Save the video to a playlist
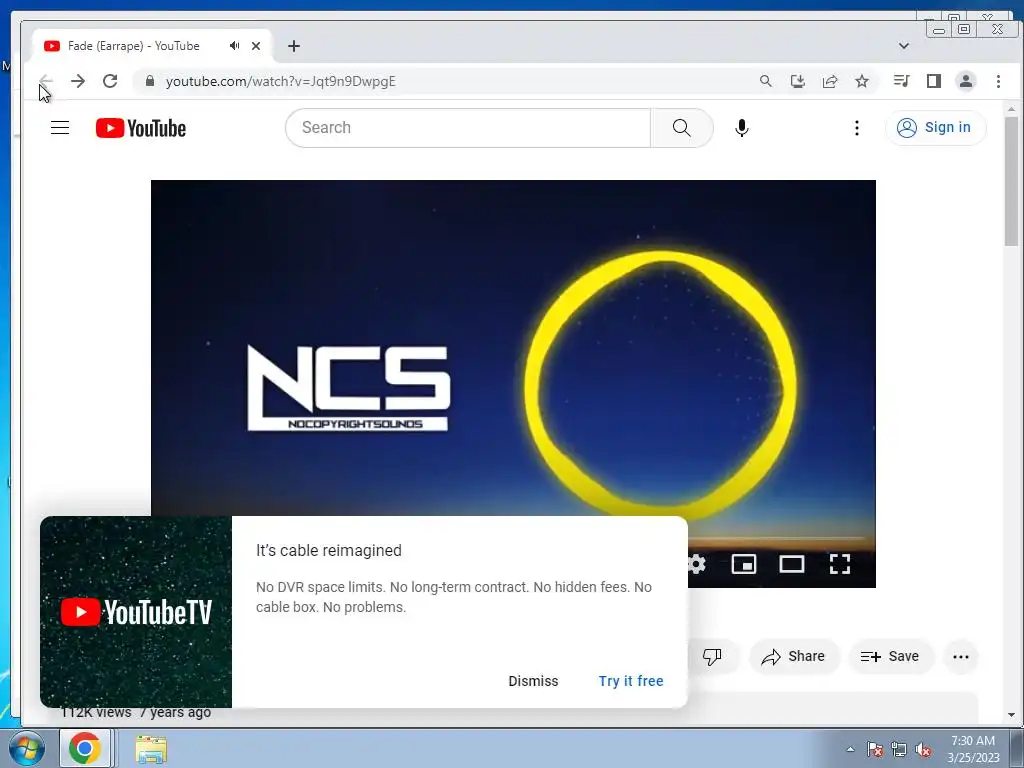Viewport: 1024px width, 768px height. 890,656
